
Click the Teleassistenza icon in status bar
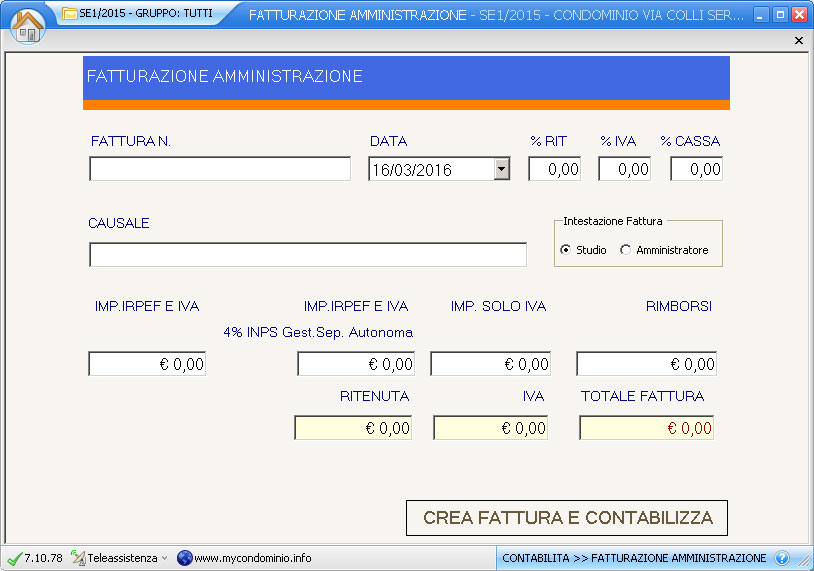pyautogui.click(x=78, y=558)
